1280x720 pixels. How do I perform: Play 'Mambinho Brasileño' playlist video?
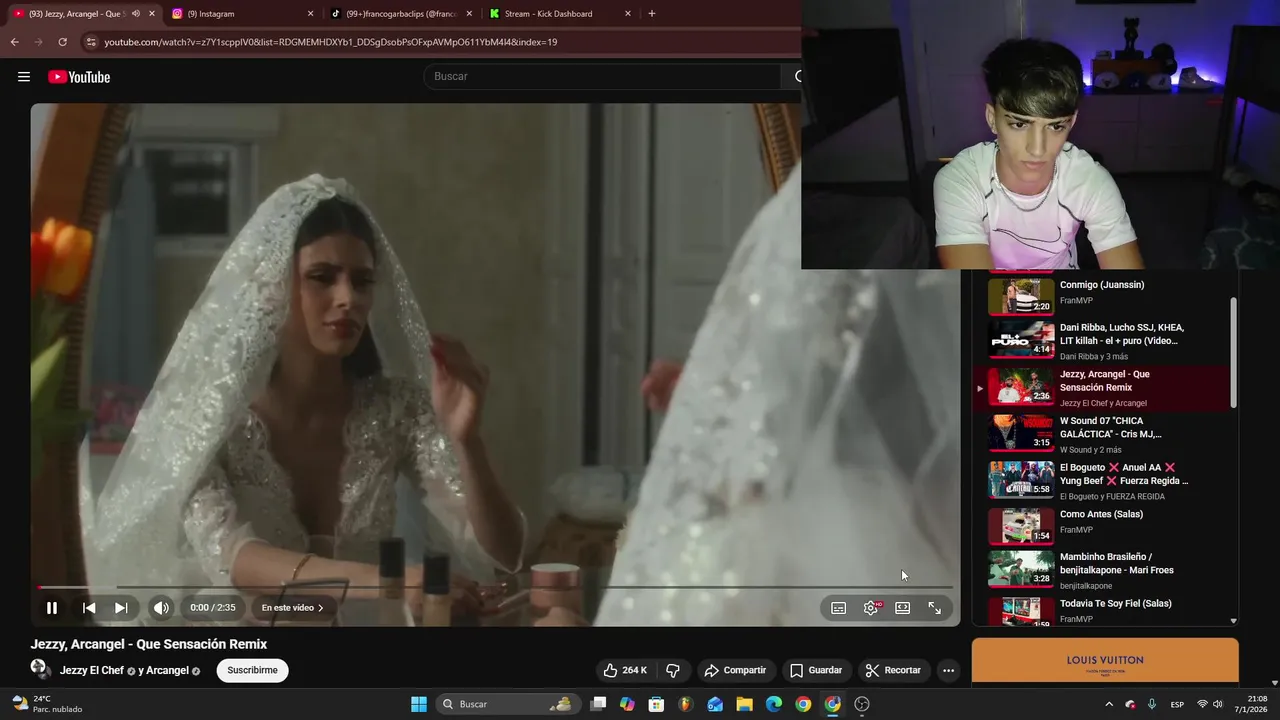pos(1102,569)
